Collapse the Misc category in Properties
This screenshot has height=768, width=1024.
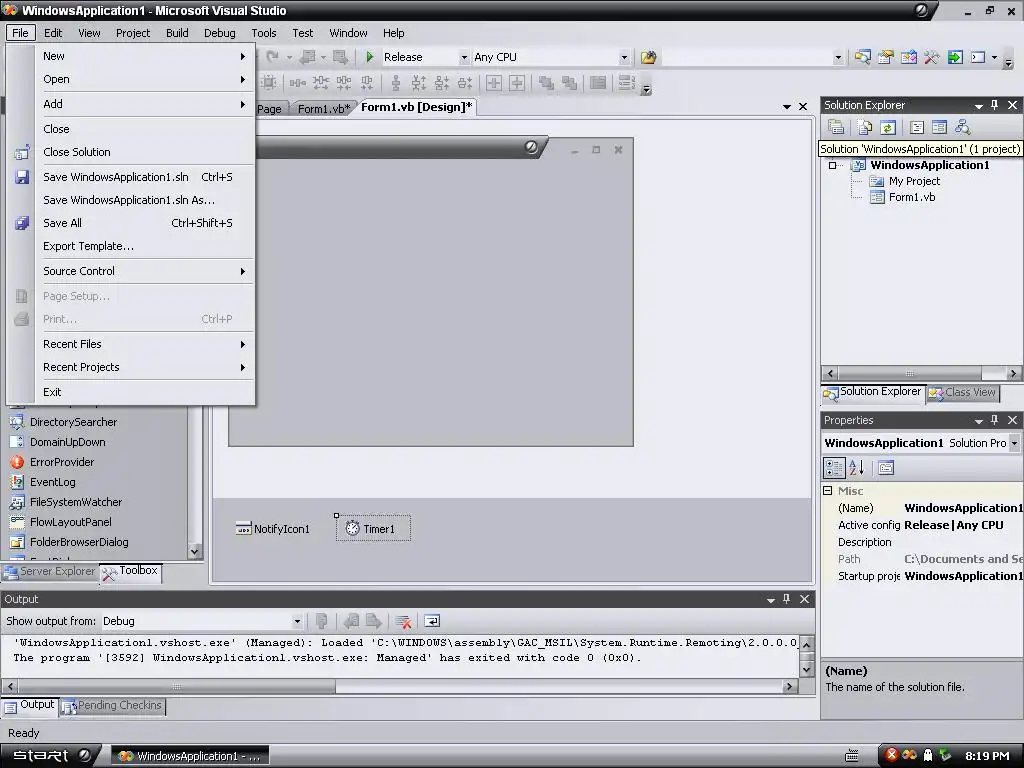point(827,490)
